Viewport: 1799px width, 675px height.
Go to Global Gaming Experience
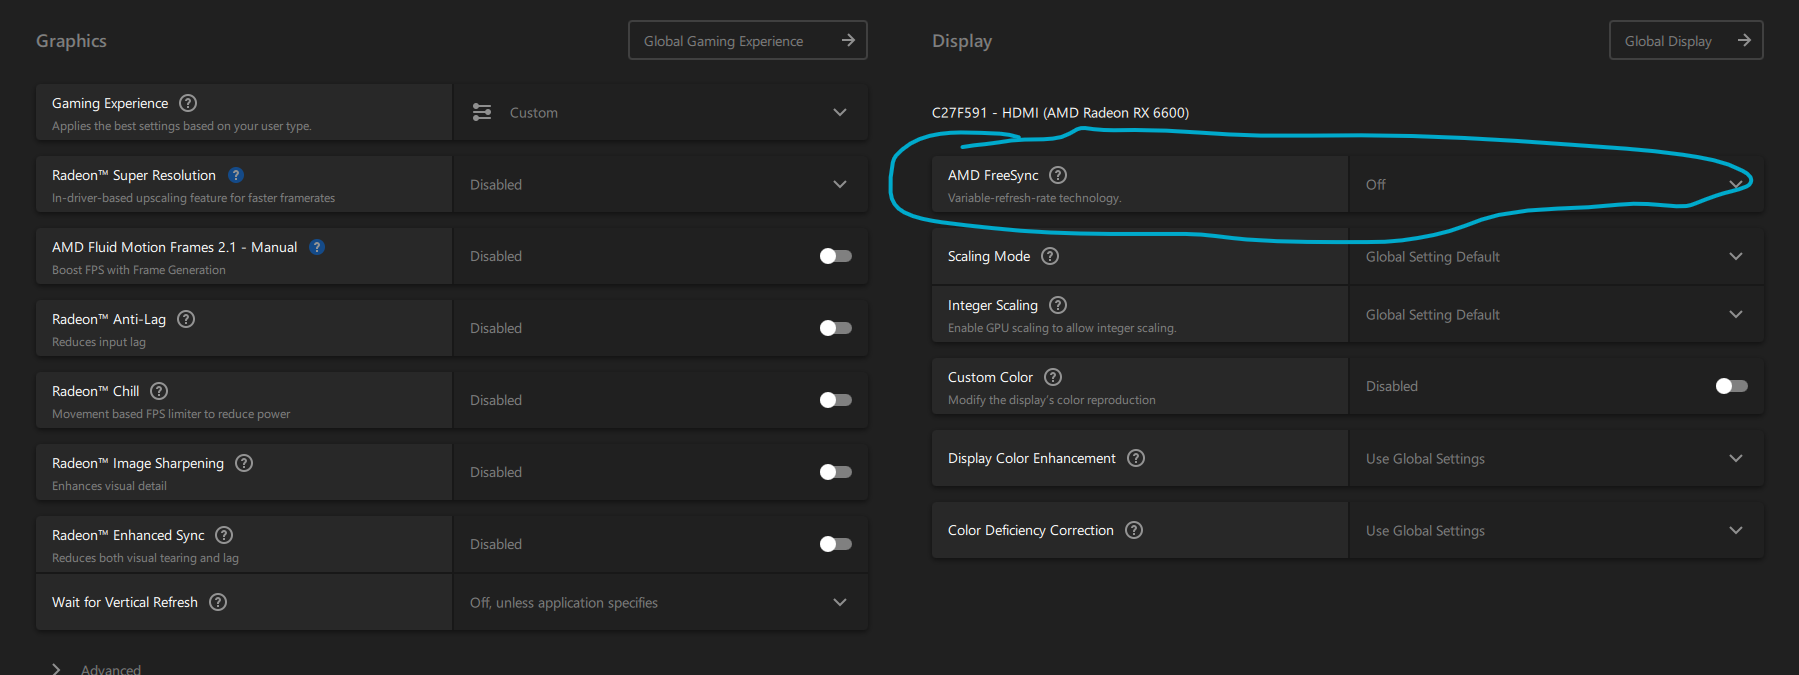coord(748,40)
